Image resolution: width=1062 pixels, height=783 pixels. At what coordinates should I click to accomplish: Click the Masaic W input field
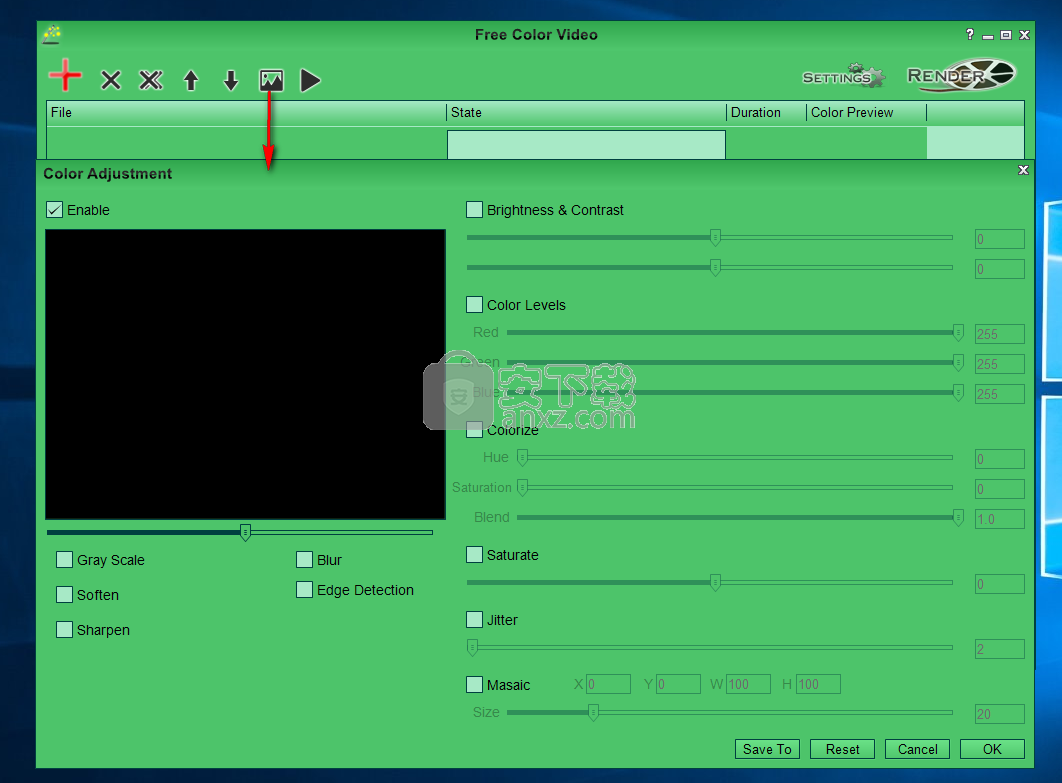[748, 685]
